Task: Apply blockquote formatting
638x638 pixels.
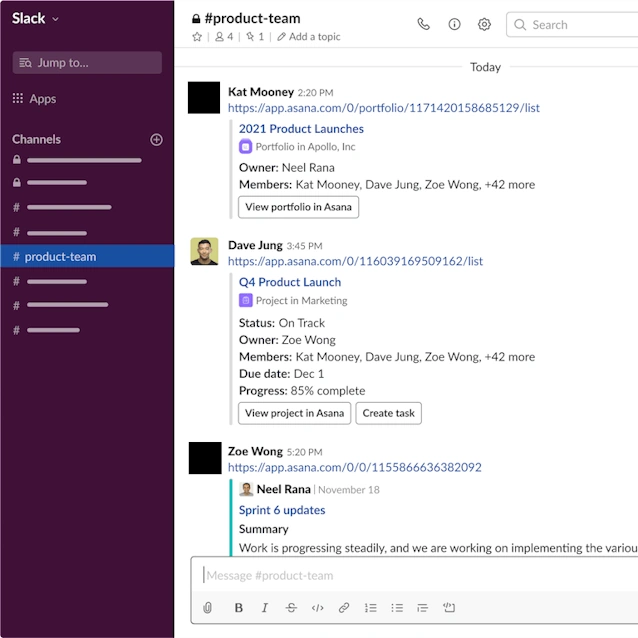Action: [422, 607]
